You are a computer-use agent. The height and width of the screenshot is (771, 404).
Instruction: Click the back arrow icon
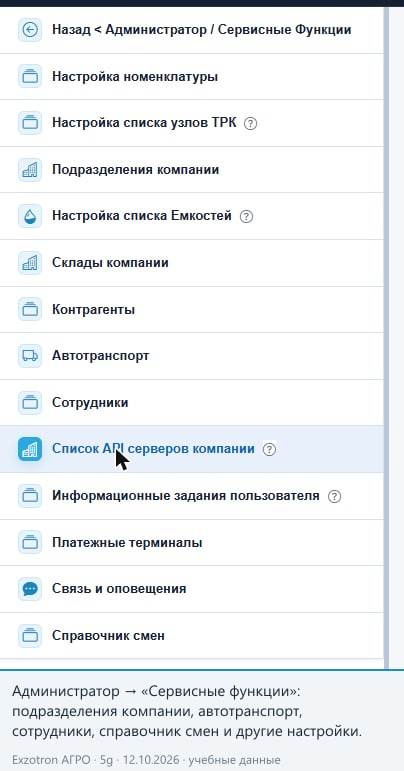click(30, 30)
